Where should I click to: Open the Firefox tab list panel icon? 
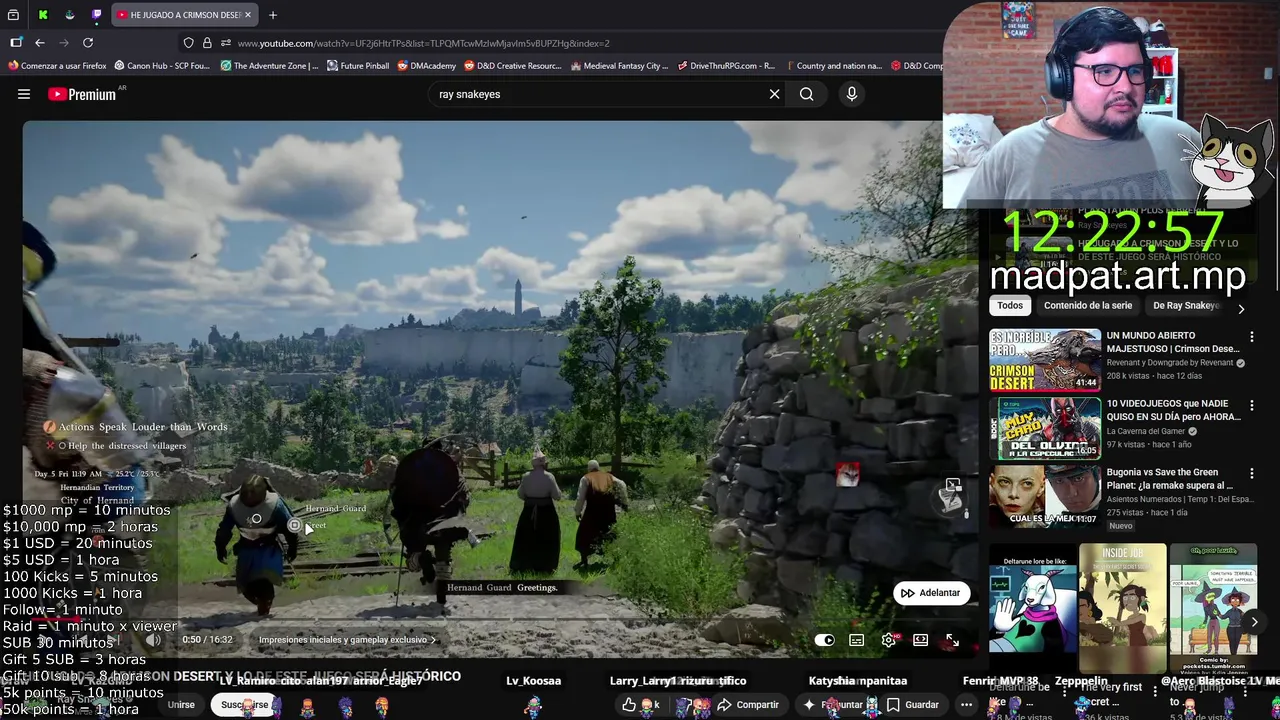click(x=13, y=15)
